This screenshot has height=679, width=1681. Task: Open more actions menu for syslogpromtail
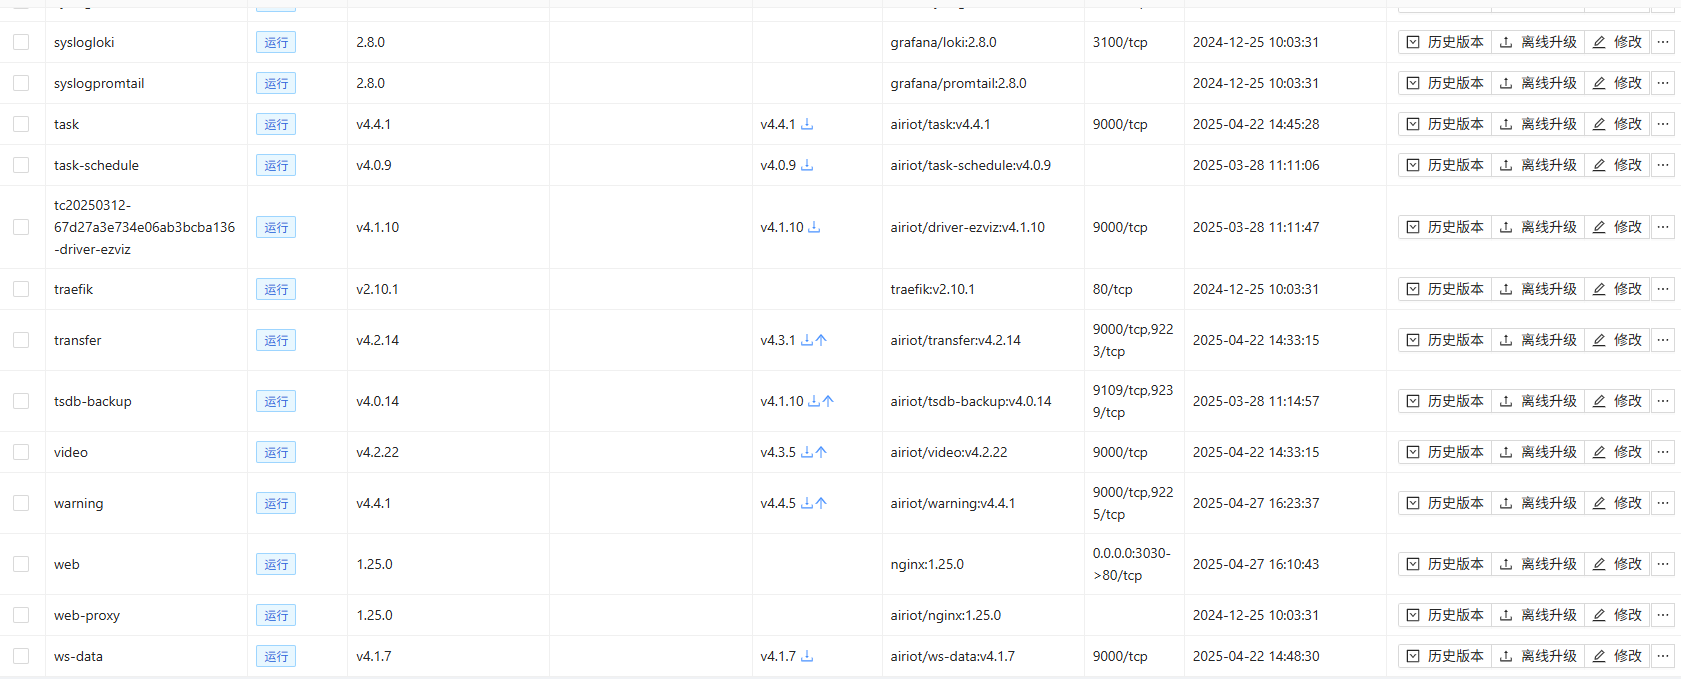(1663, 83)
